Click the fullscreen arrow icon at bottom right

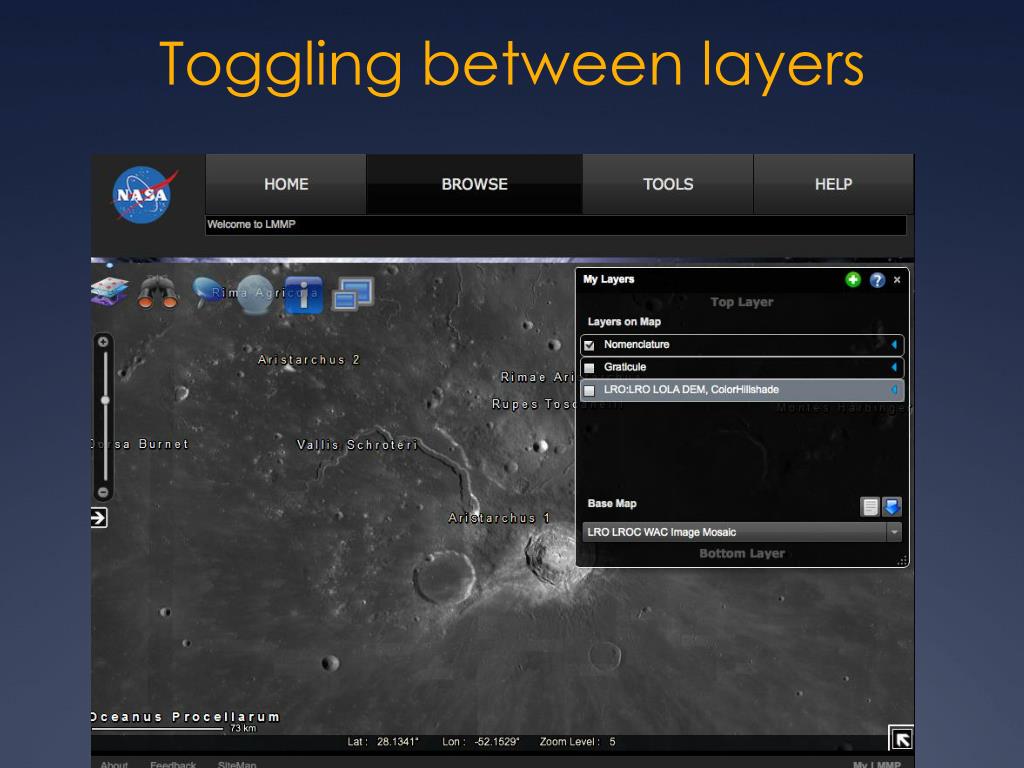[901, 738]
